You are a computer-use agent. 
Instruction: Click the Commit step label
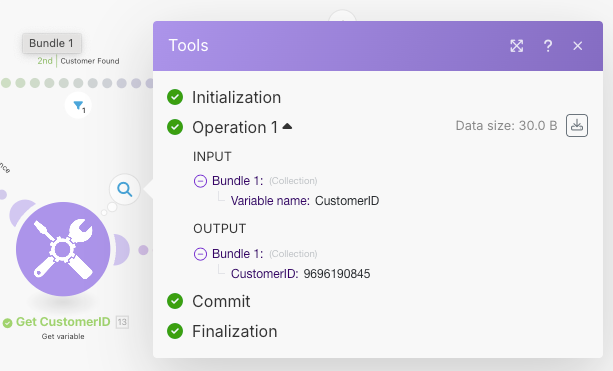(x=221, y=301)
